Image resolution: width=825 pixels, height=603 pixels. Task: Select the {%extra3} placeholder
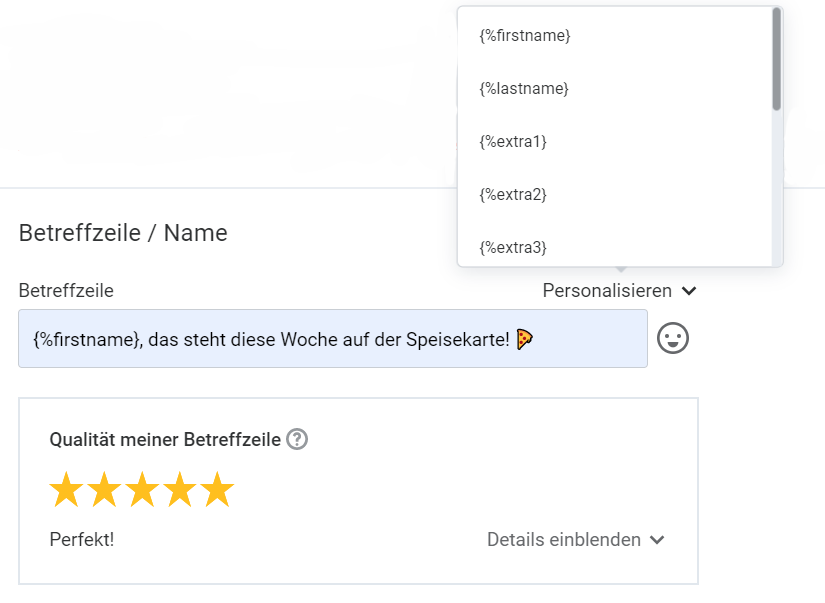[513, 247]
